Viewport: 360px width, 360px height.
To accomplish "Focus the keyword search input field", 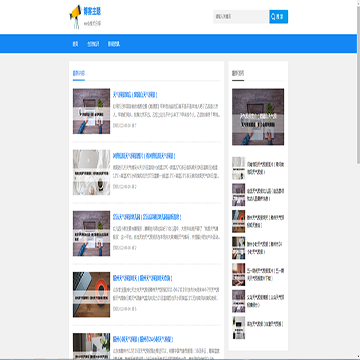I will (x=241, y=16).
